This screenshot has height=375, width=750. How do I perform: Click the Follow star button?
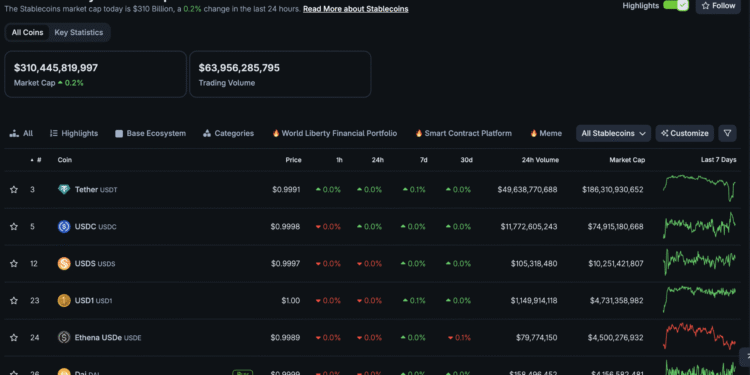click(718, 6)
